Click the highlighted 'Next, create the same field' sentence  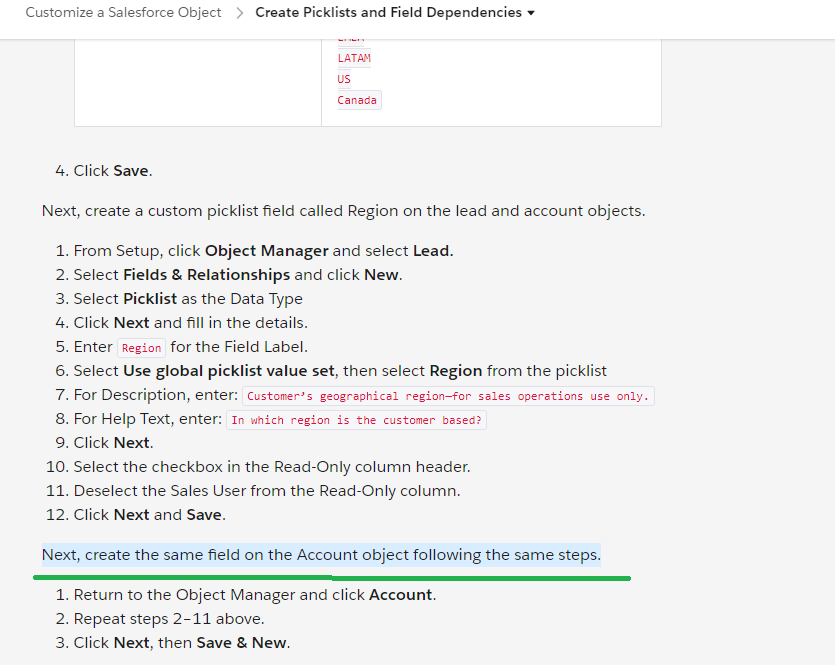pos(321,555)
